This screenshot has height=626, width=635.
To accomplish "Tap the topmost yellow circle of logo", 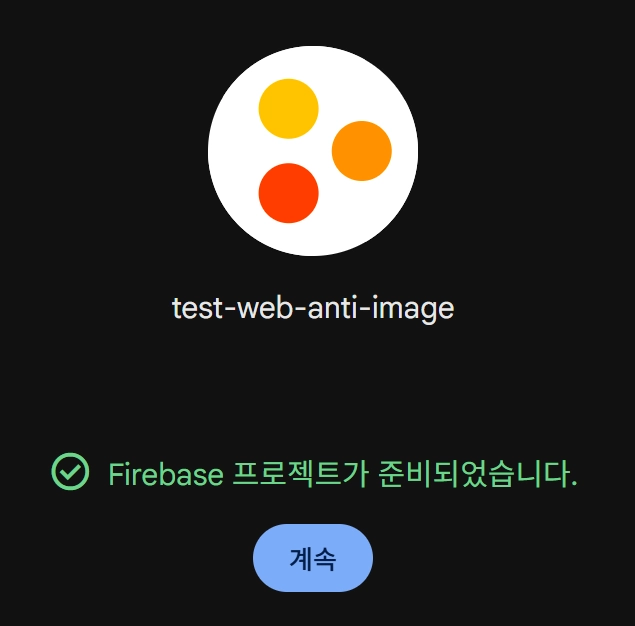I will tap(288, 109).
